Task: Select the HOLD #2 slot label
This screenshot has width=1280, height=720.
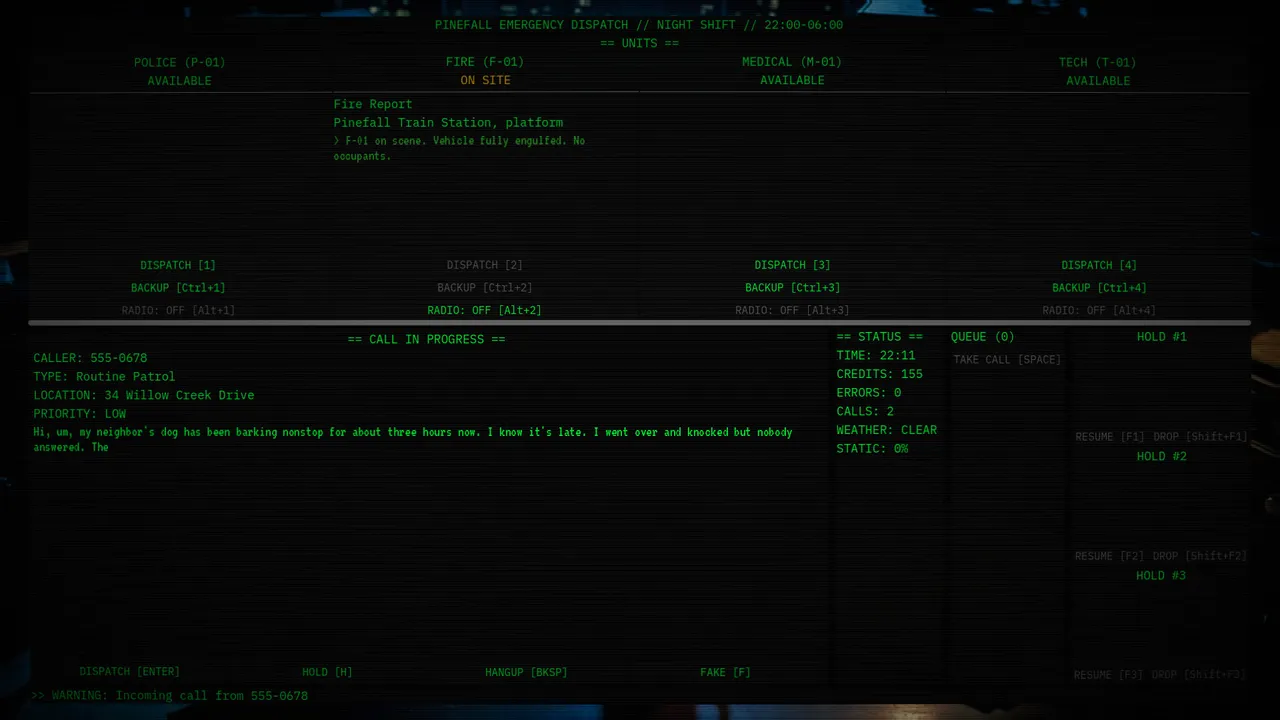Action: (x=1162, y=456)
